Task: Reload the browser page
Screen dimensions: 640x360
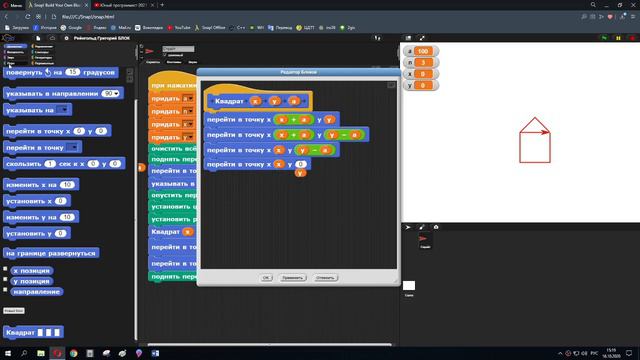Action: point(27,17)
